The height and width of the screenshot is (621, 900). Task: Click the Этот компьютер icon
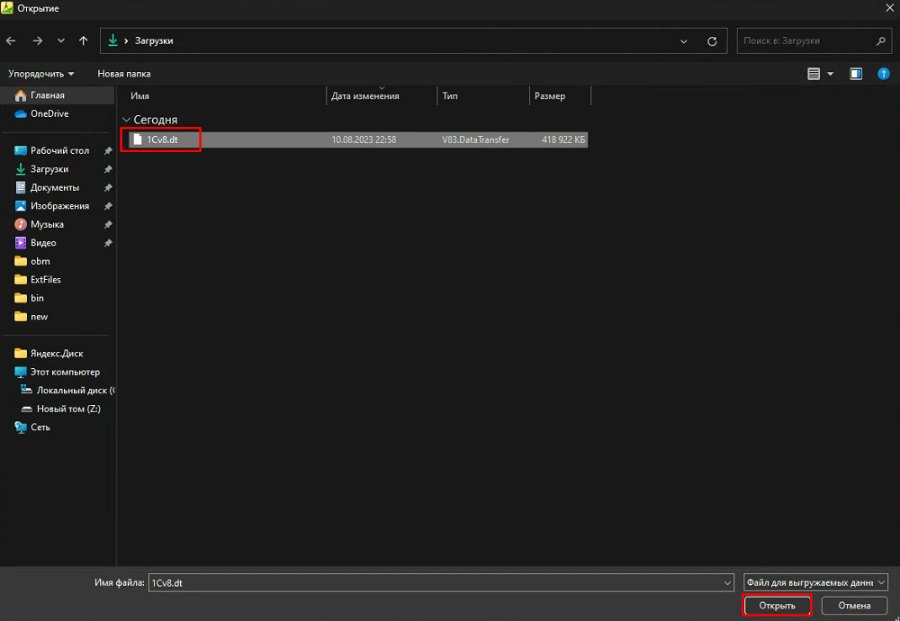[21, 371]
